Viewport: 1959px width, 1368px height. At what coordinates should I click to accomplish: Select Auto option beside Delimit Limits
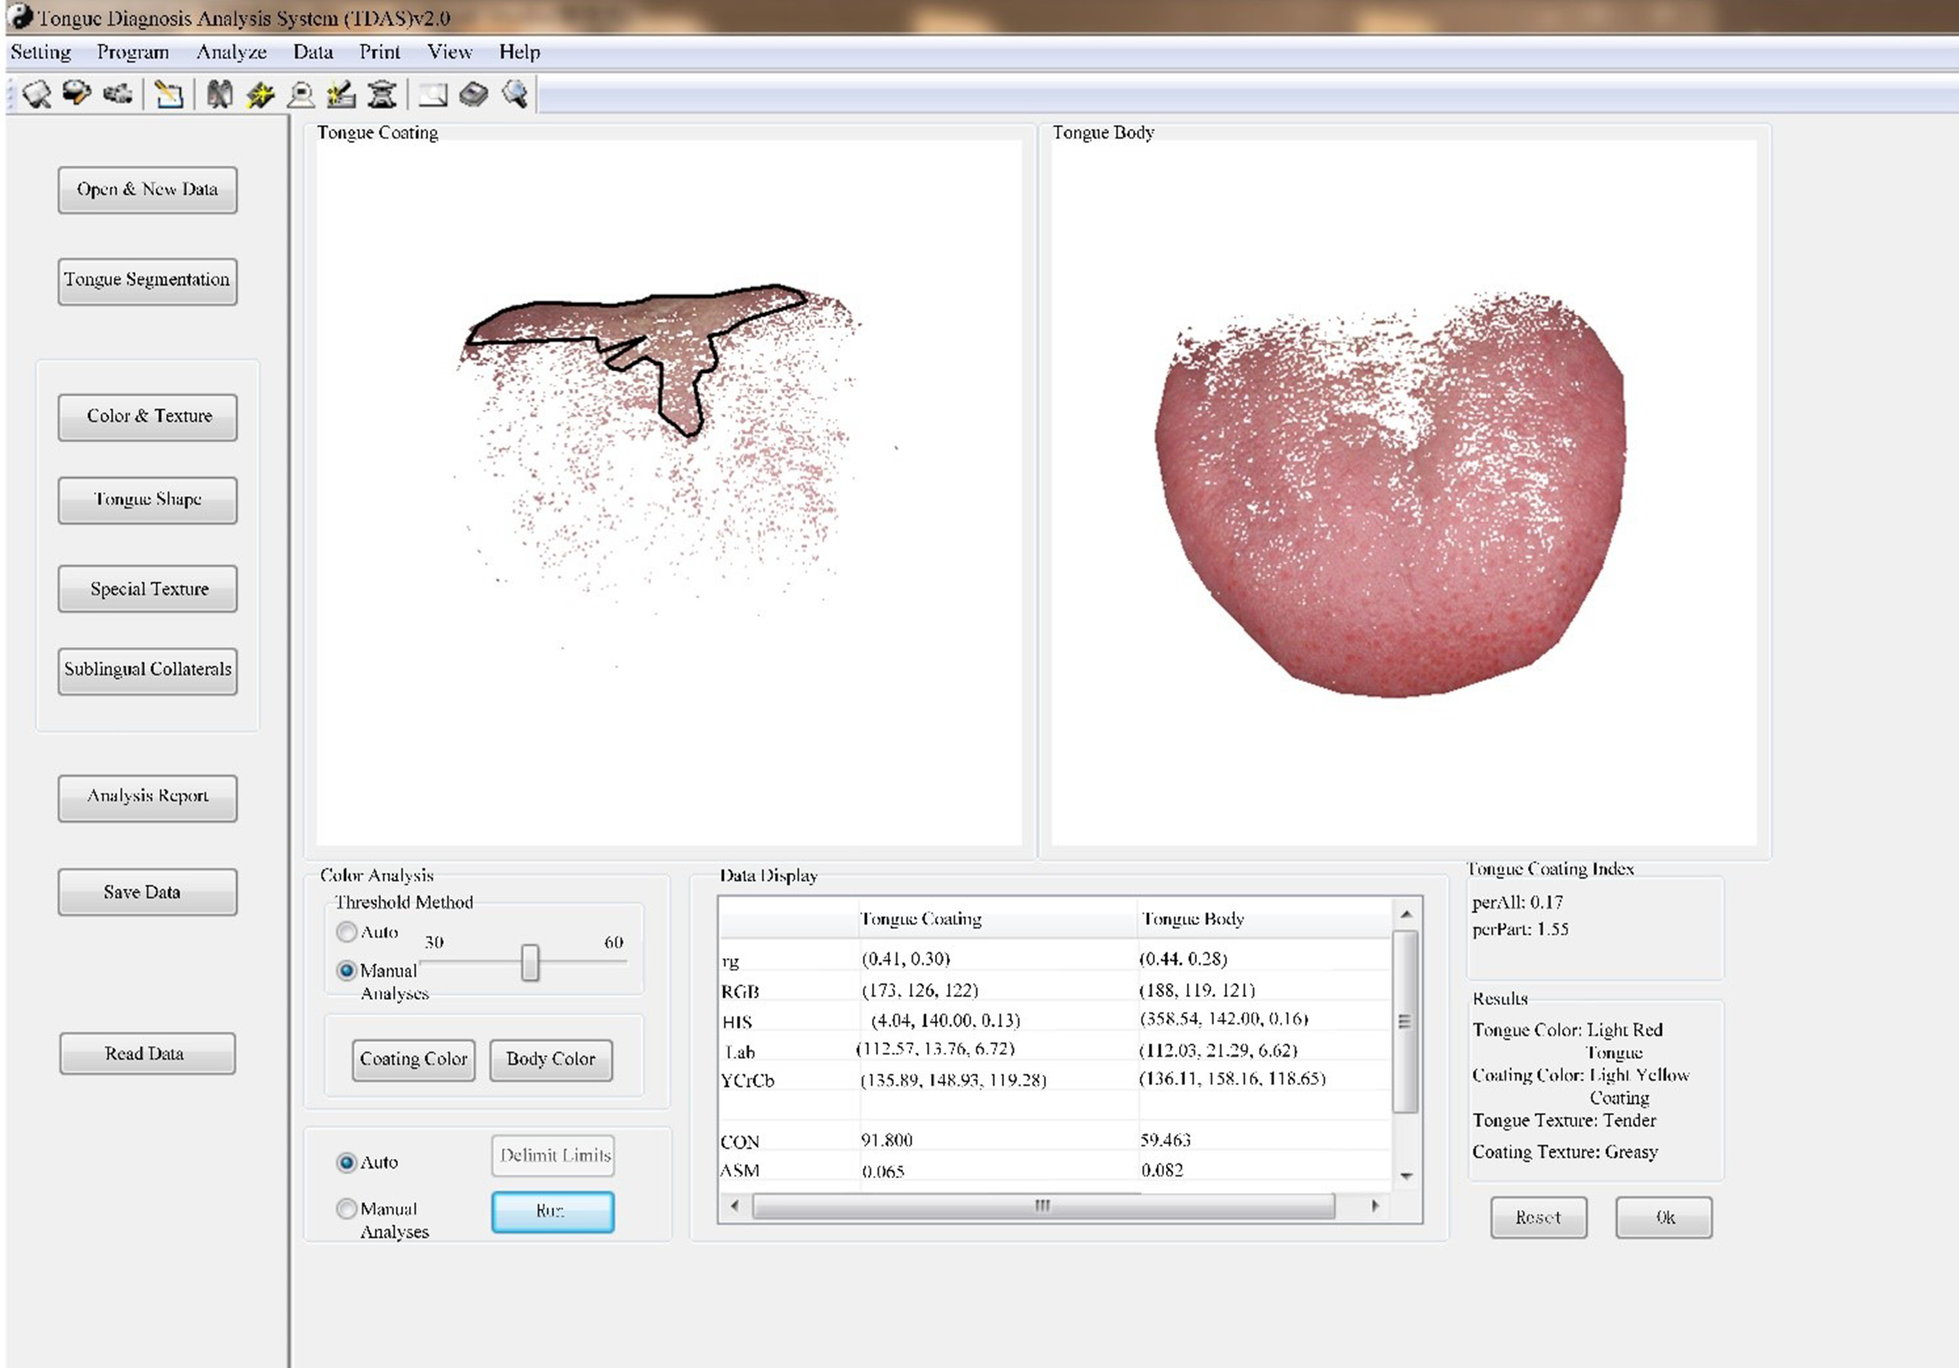point(347,1162)
